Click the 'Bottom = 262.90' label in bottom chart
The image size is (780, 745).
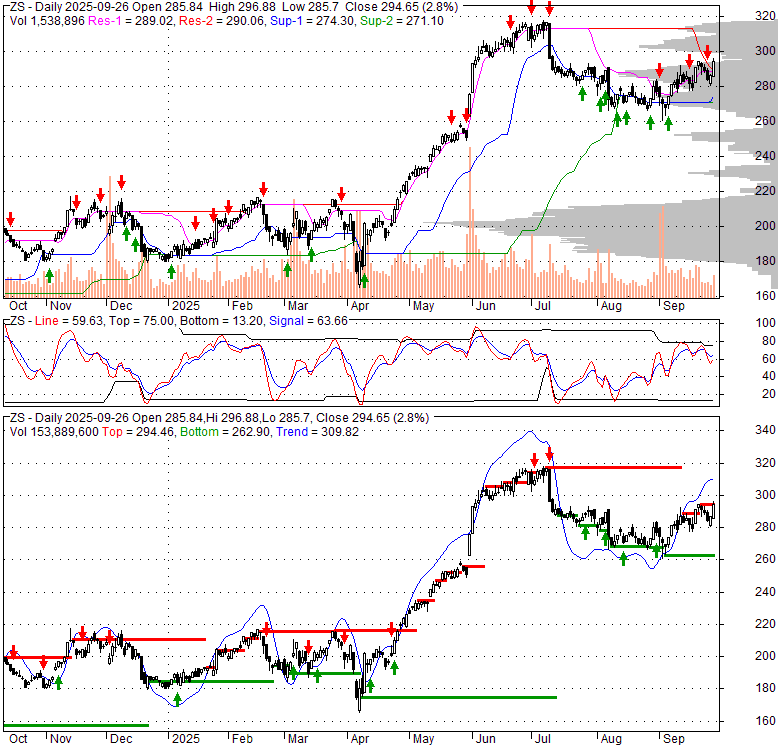pos(226,432)
